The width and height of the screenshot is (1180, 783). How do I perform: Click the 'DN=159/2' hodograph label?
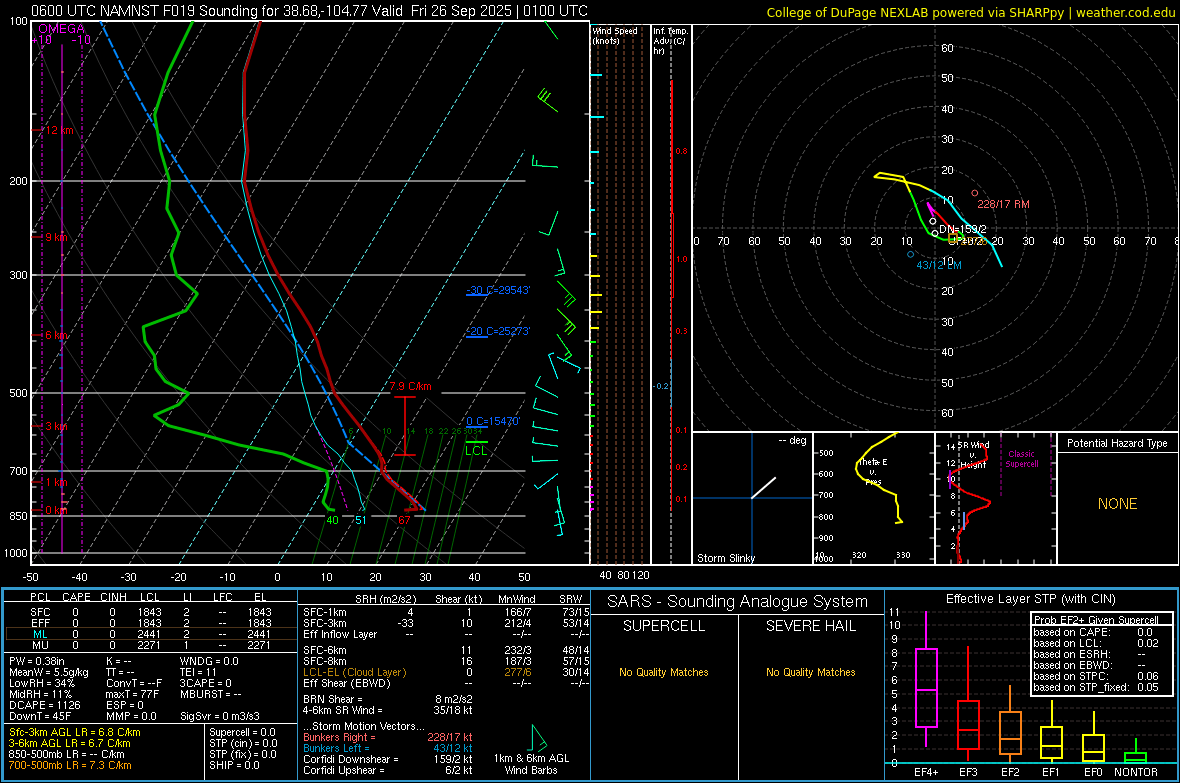963,229
